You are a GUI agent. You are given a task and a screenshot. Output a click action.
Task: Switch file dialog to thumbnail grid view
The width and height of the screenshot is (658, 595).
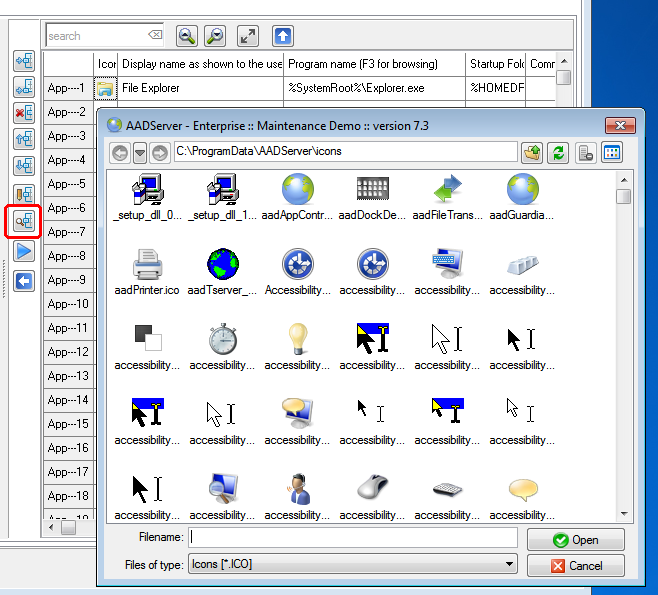pyautogui.click(x=612, y=153)
